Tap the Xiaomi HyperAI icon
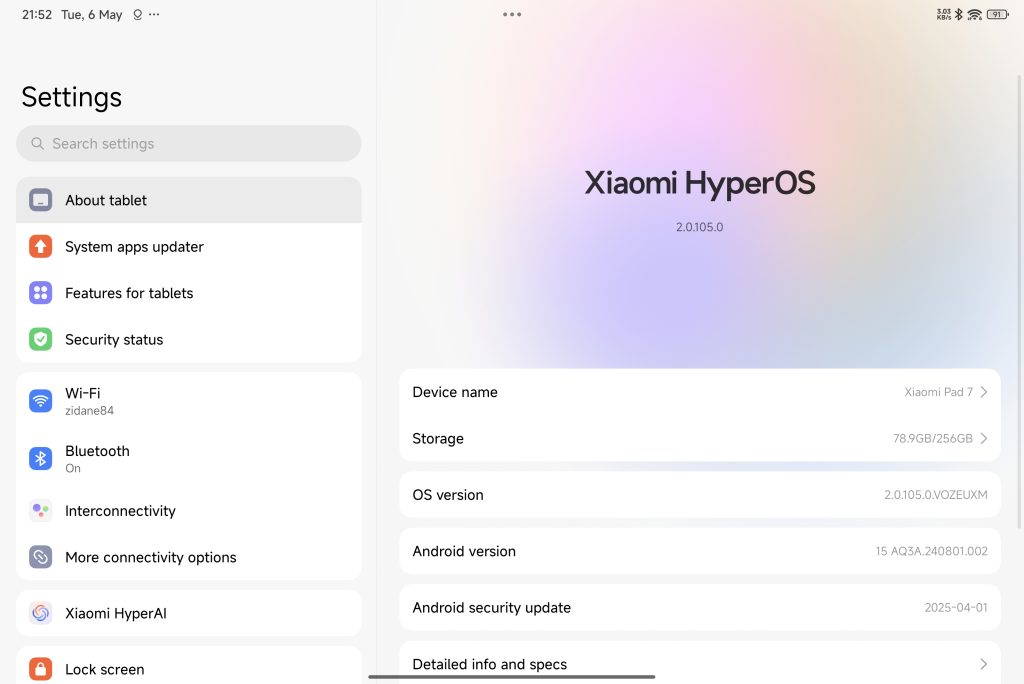Viewport: 1024px width, 684px height. (x=40, y=613)
